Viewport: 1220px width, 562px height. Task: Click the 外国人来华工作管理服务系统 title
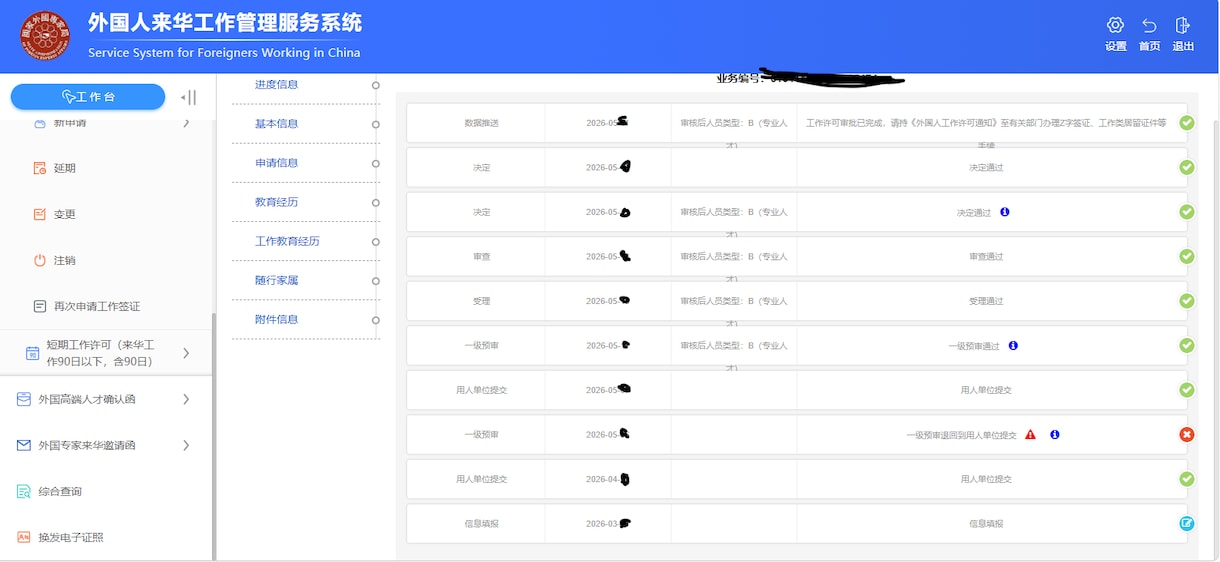pos(225,23)
